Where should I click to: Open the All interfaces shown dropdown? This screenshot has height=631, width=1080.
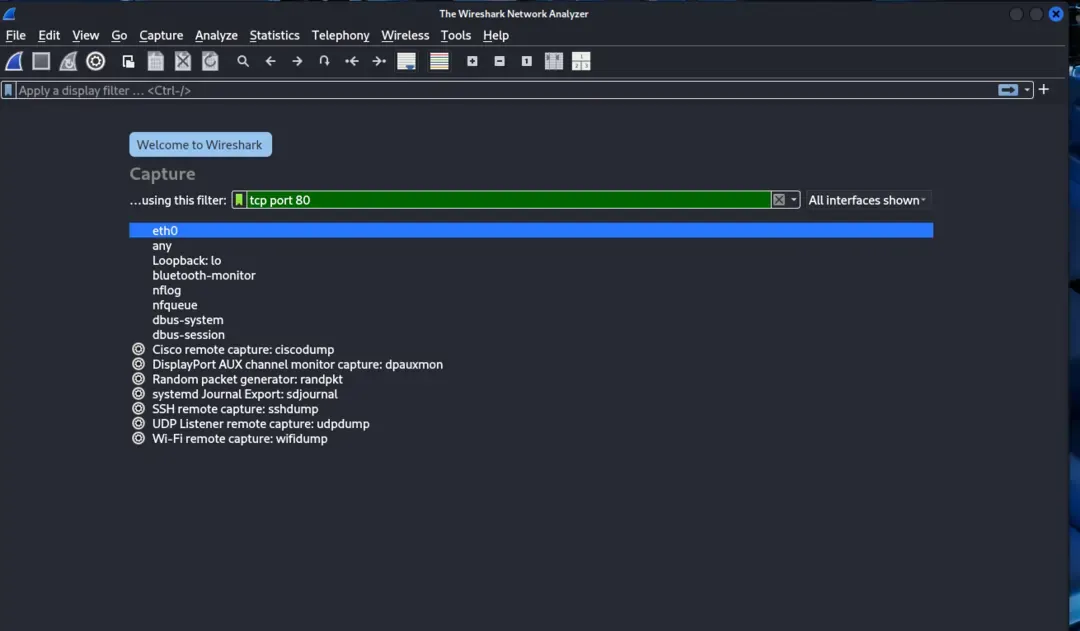(x=866, y=199)
